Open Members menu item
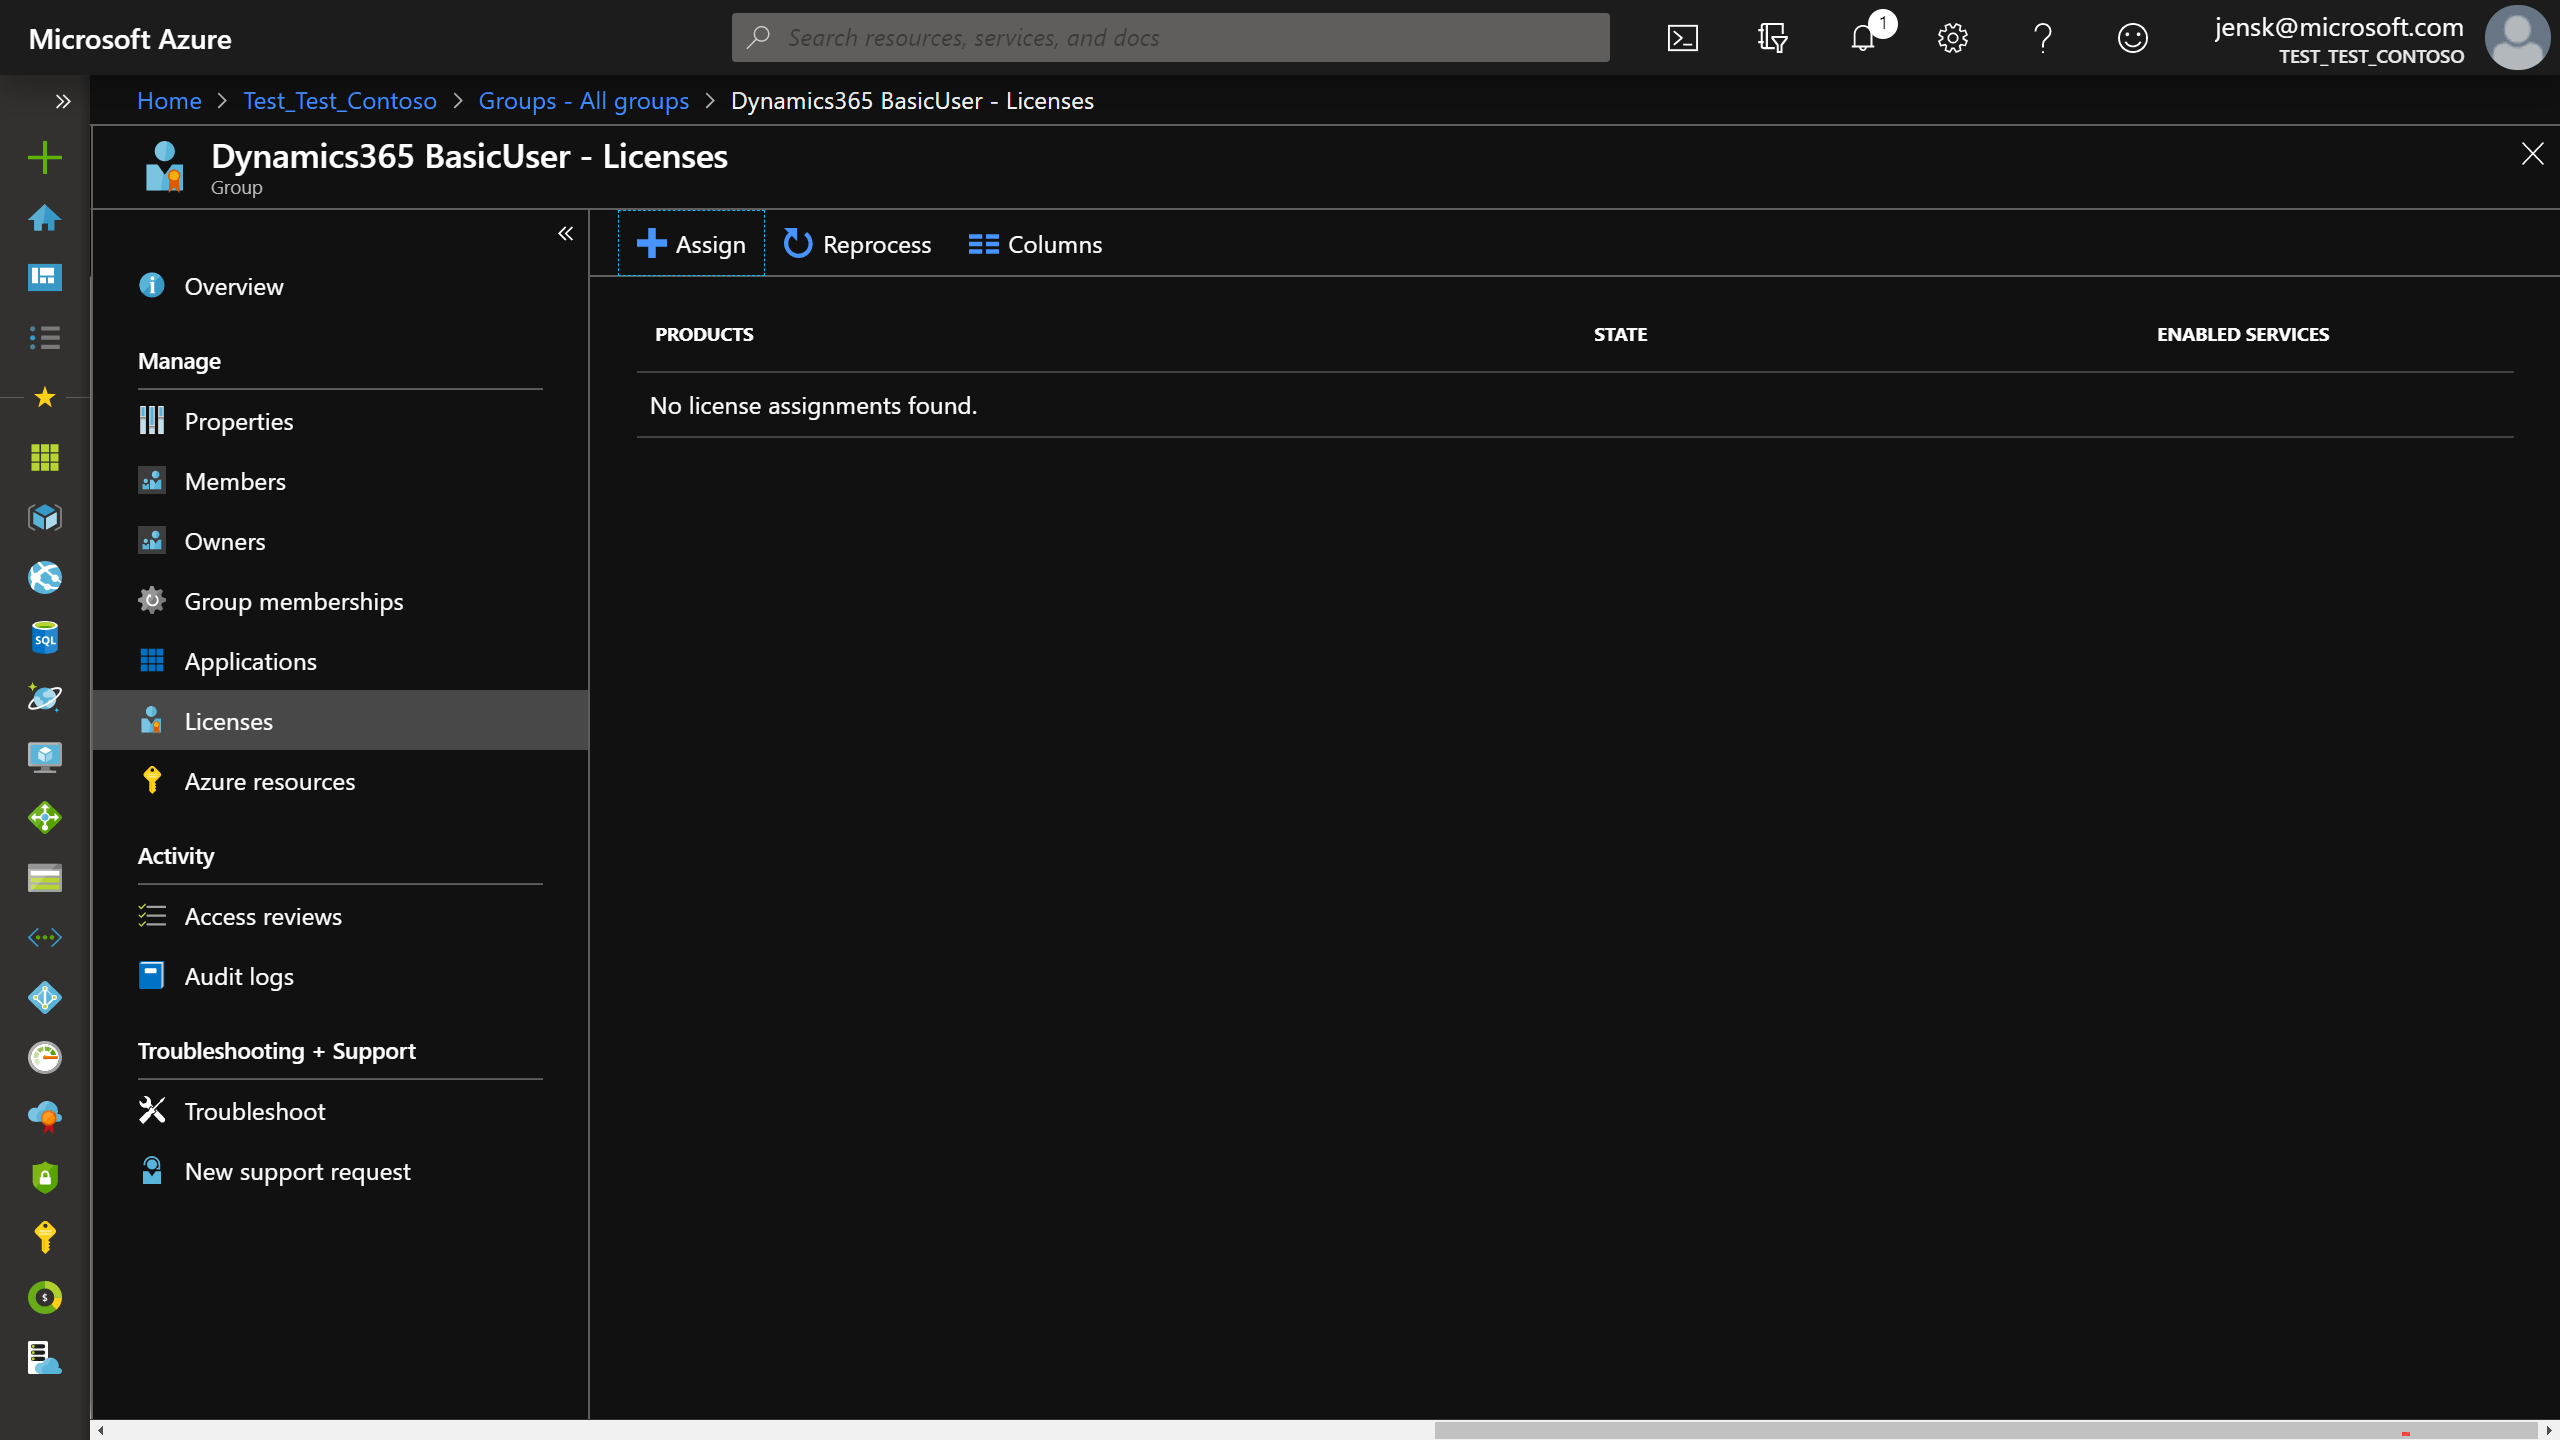This screenshot has width=2560, height=1440. (x=340, y=481)
